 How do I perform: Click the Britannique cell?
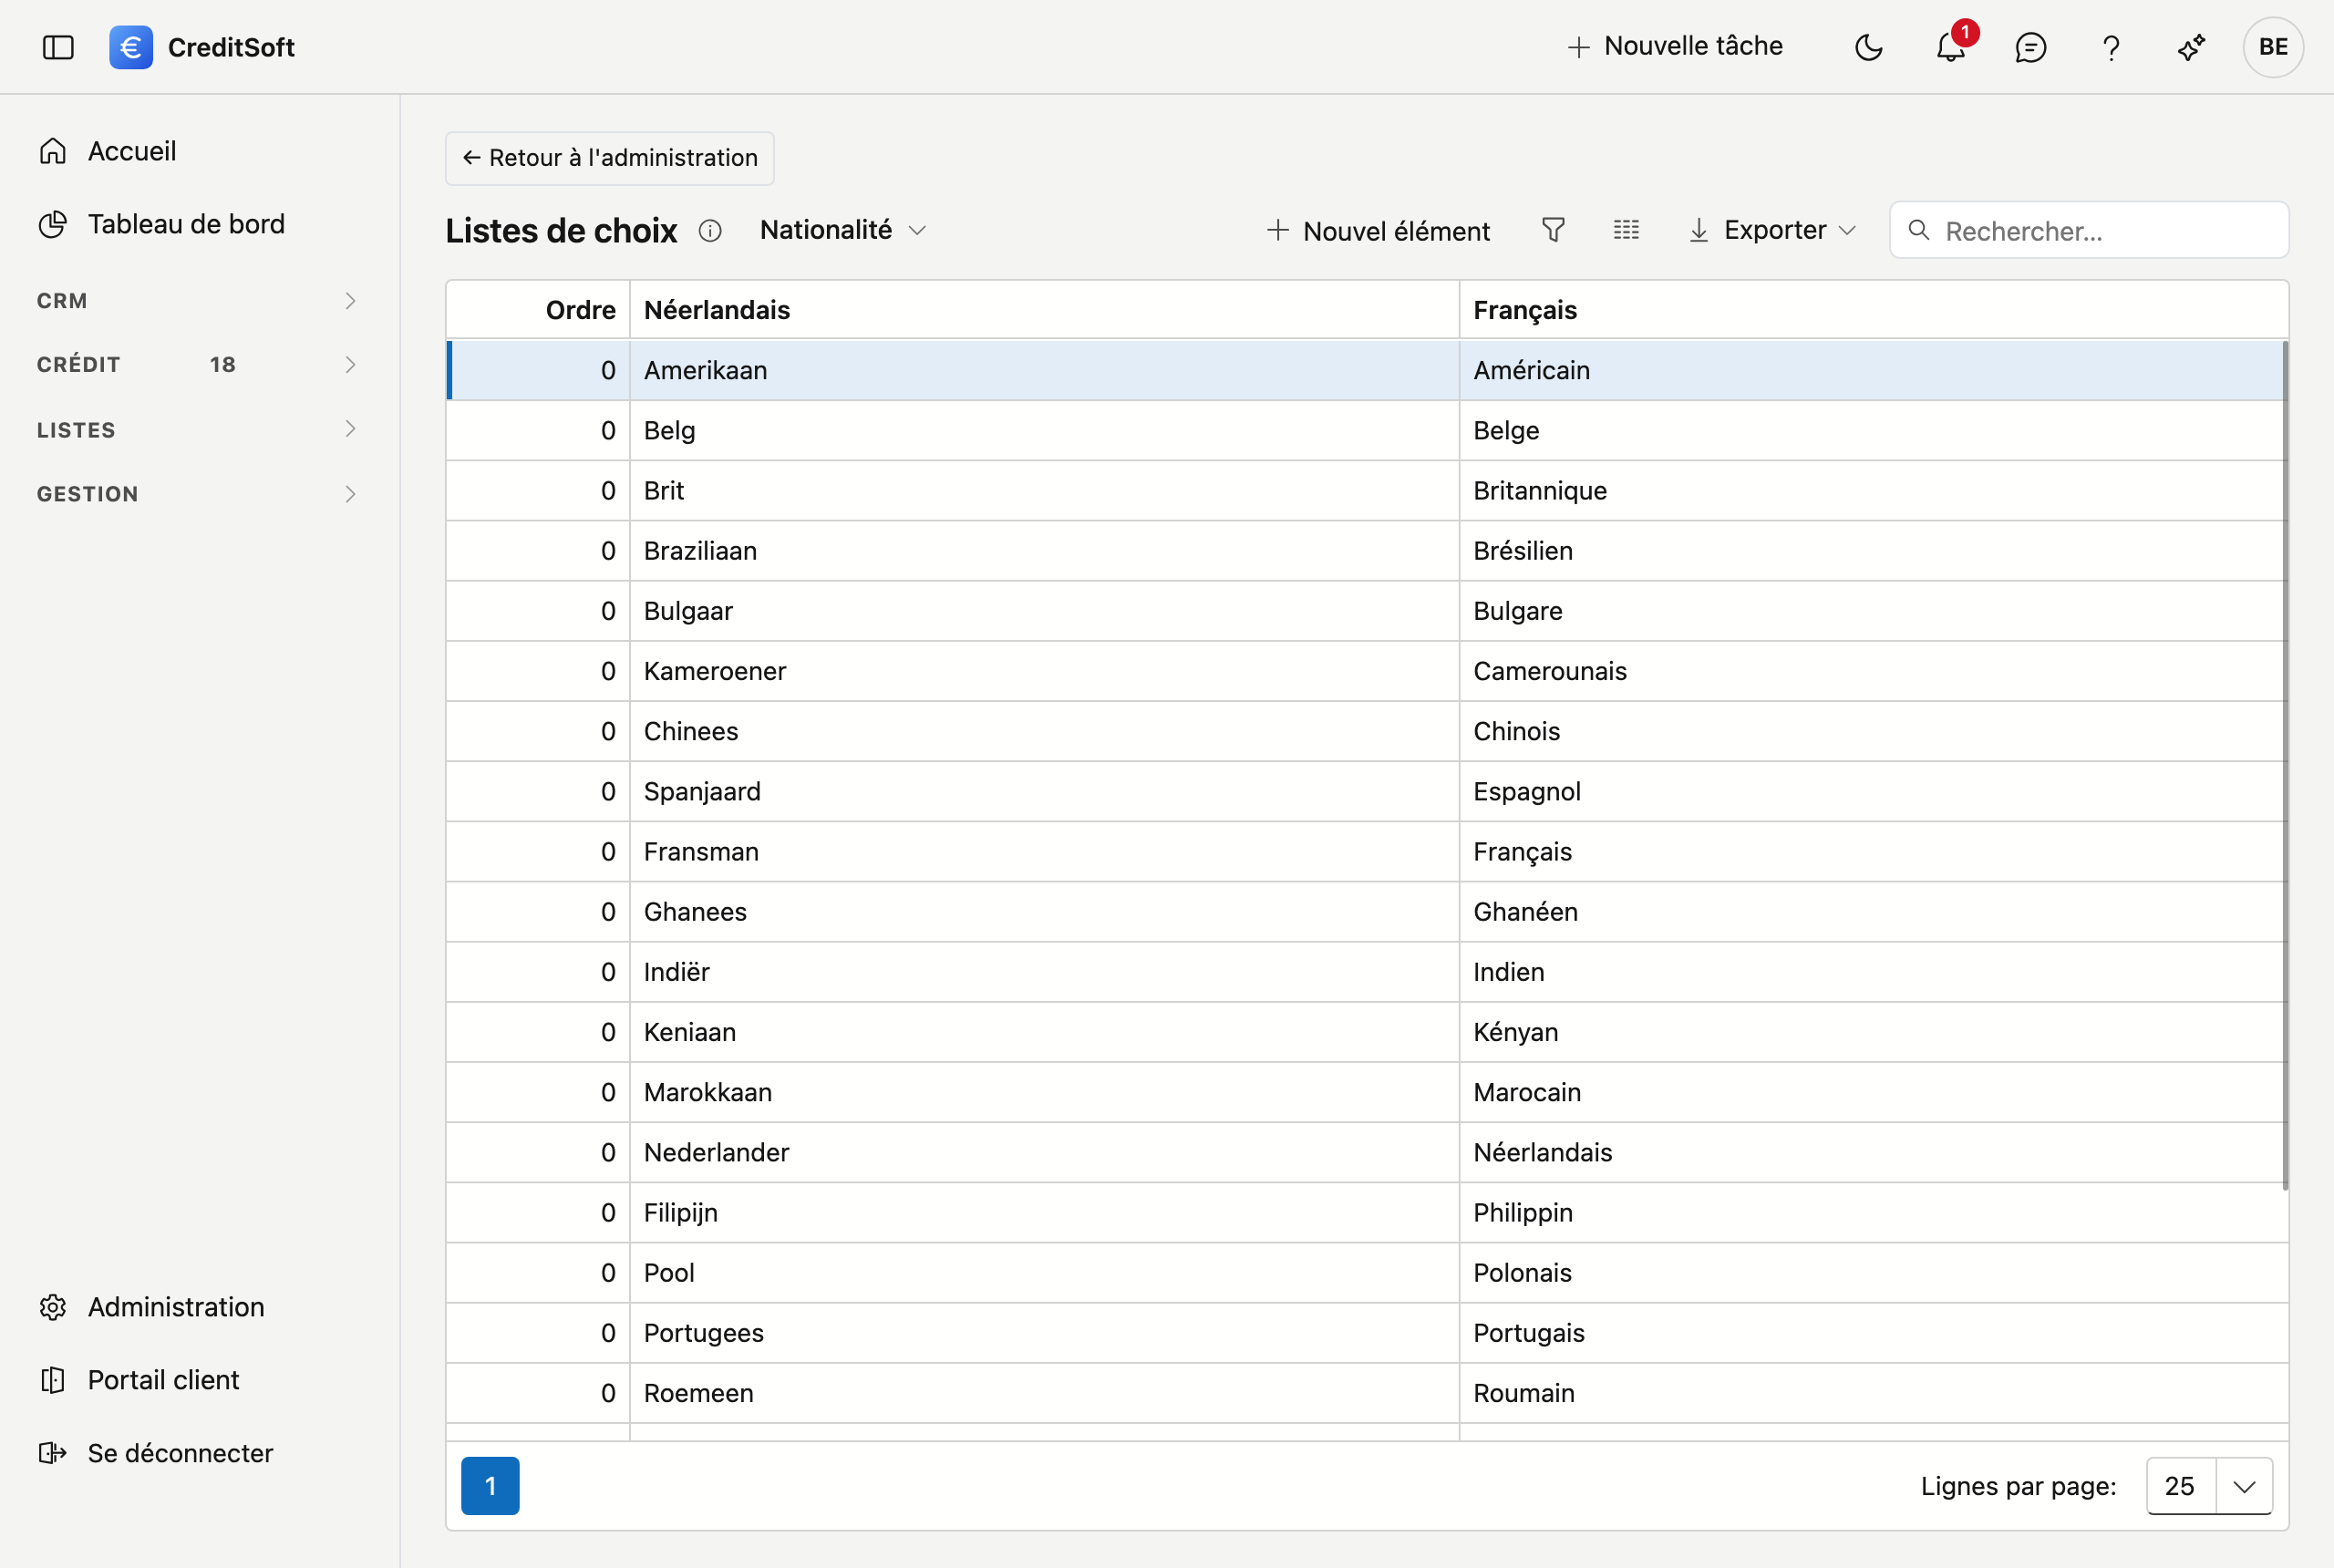[x=1872, y=491]
